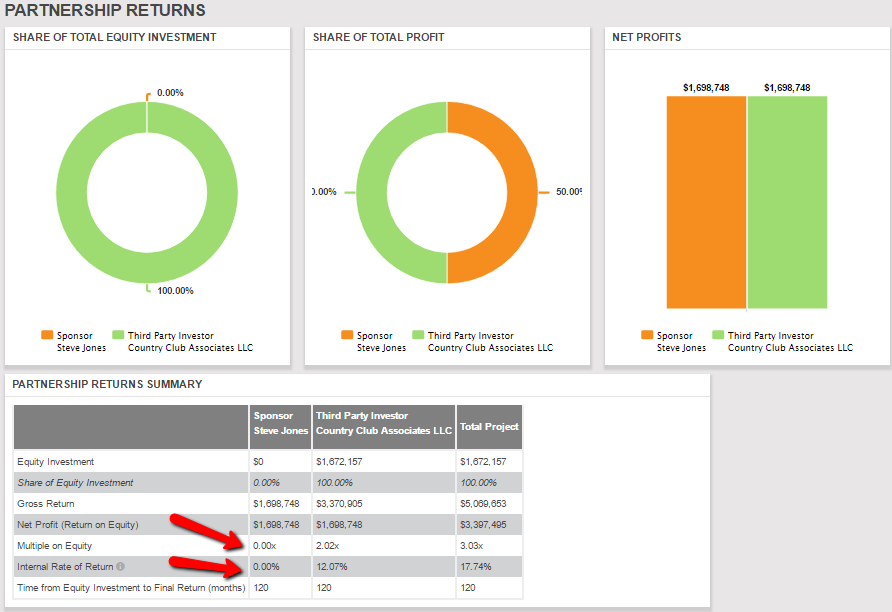Click the Third Party Investor column header in table
892x612 pixels.
click(x=383, y=424)
